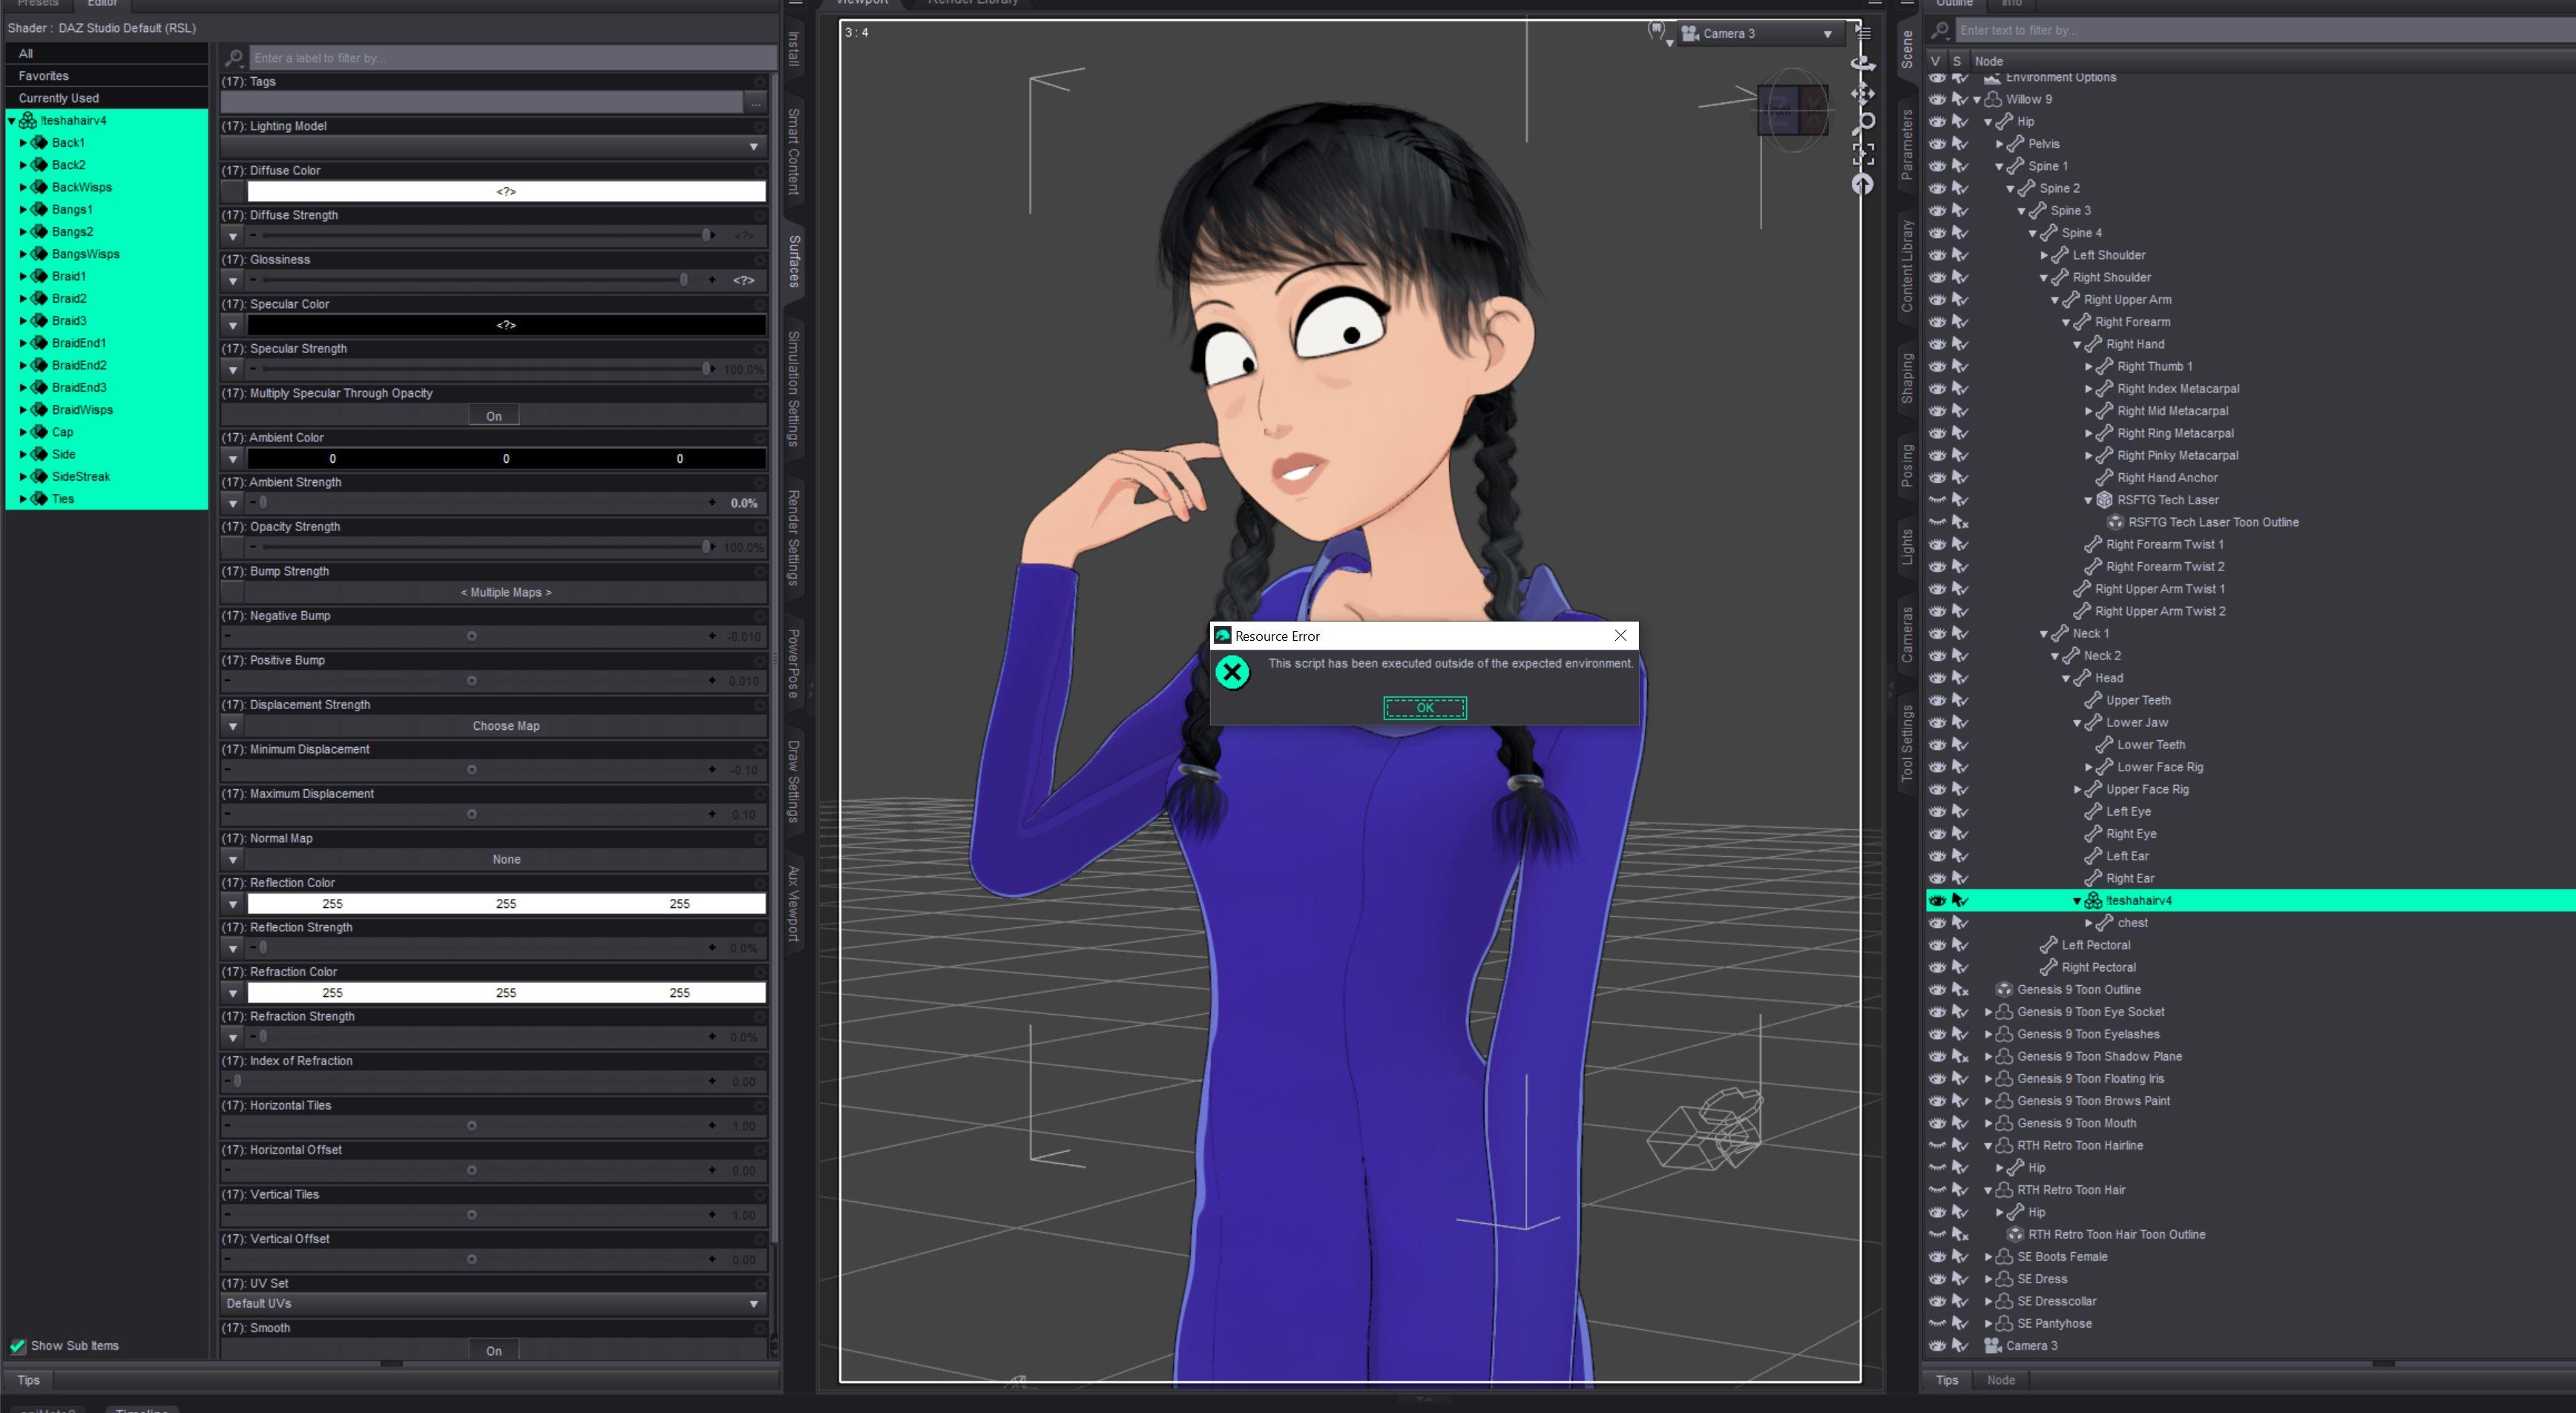Click the pan view arrows icon
This screenshot has width=2576, height=1413.
1862,94
